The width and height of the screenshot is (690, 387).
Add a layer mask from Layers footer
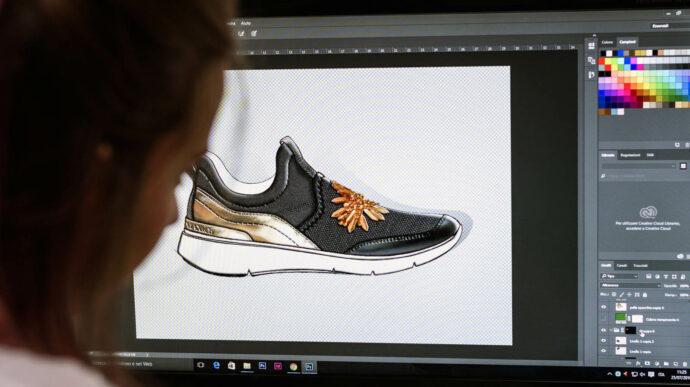click(647, 364)
